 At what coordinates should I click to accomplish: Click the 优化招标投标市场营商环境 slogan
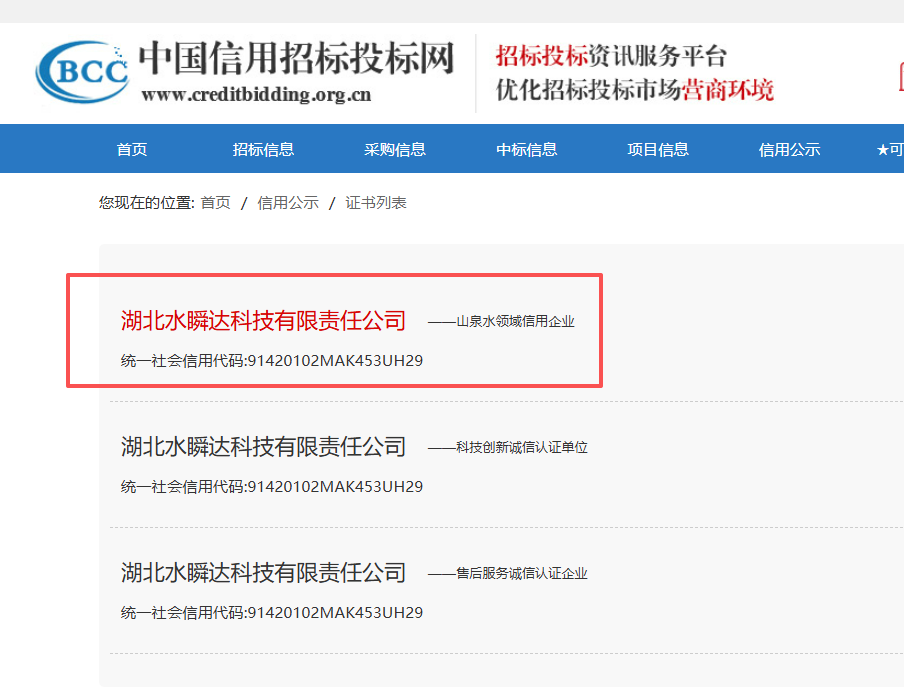pos(635,90)
